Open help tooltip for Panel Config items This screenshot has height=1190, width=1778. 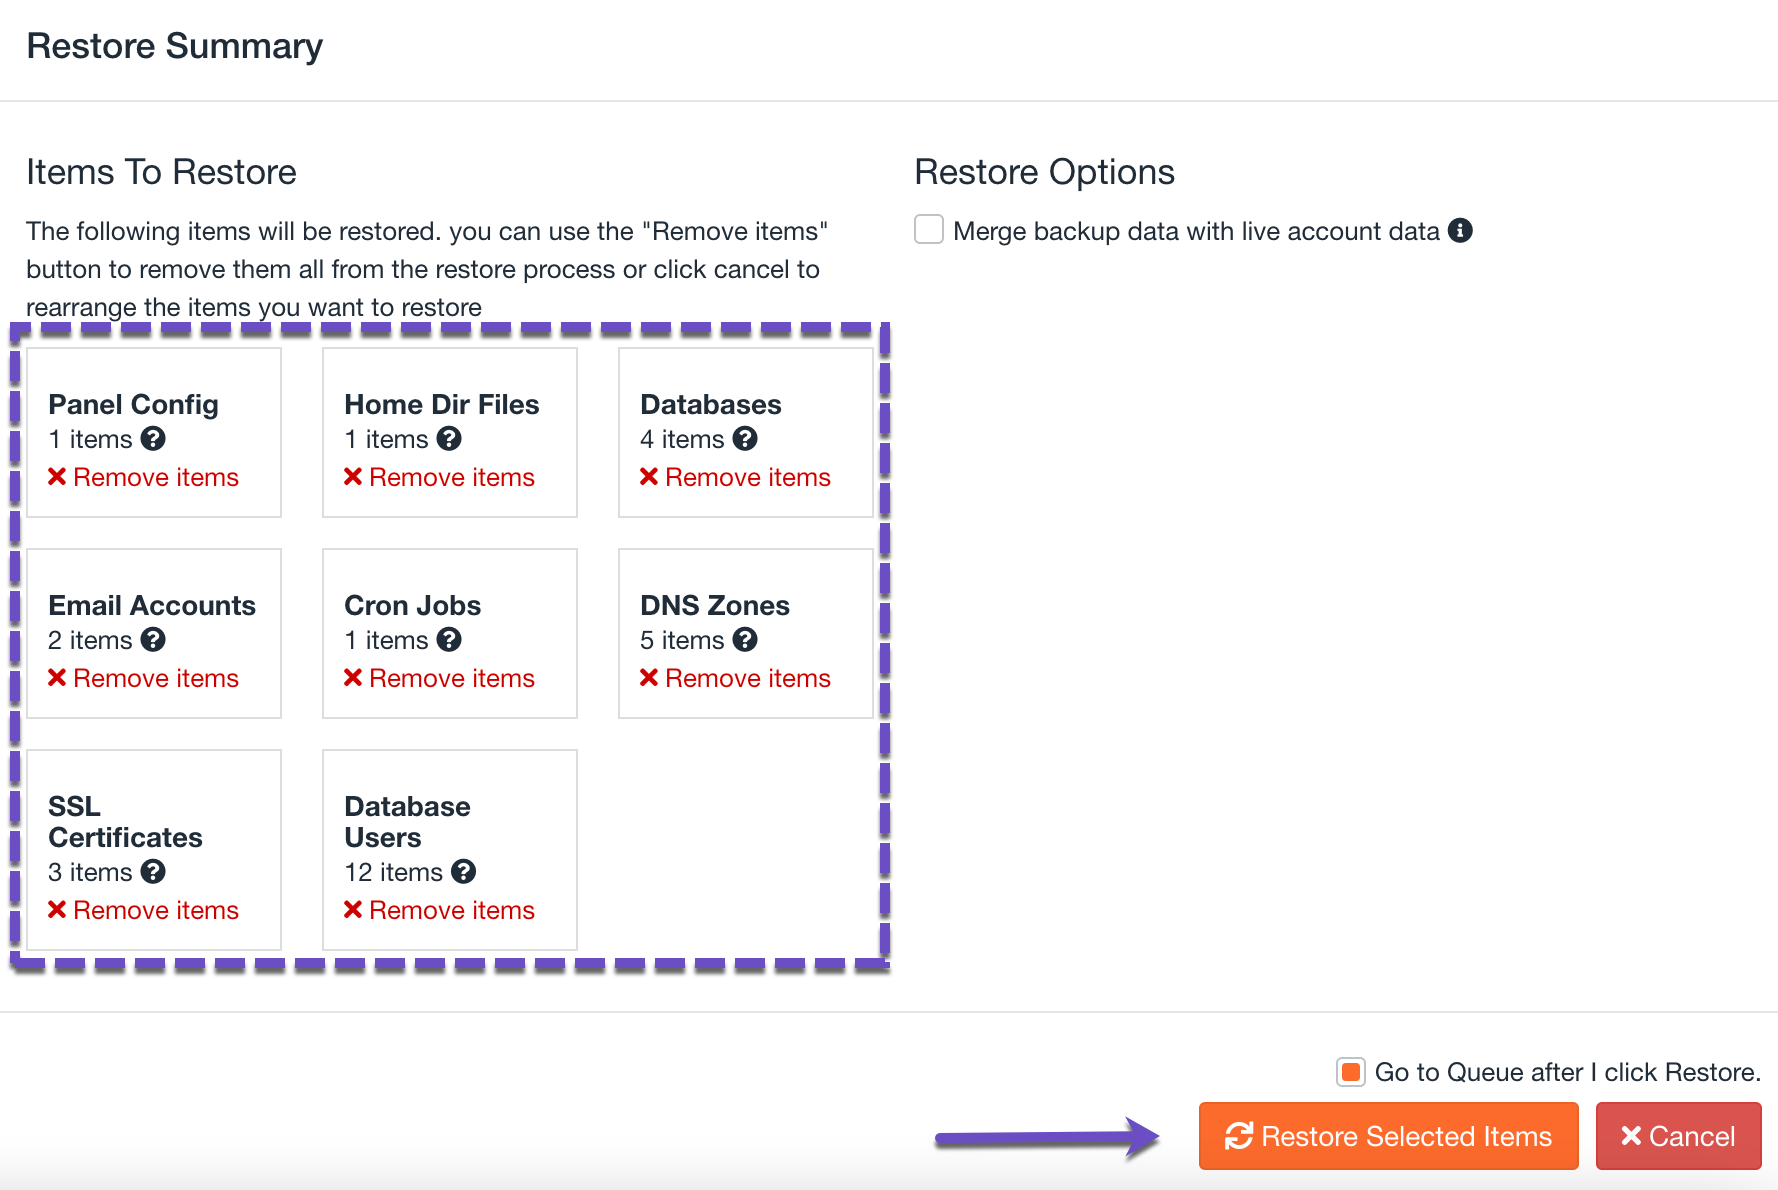[154, 439]
